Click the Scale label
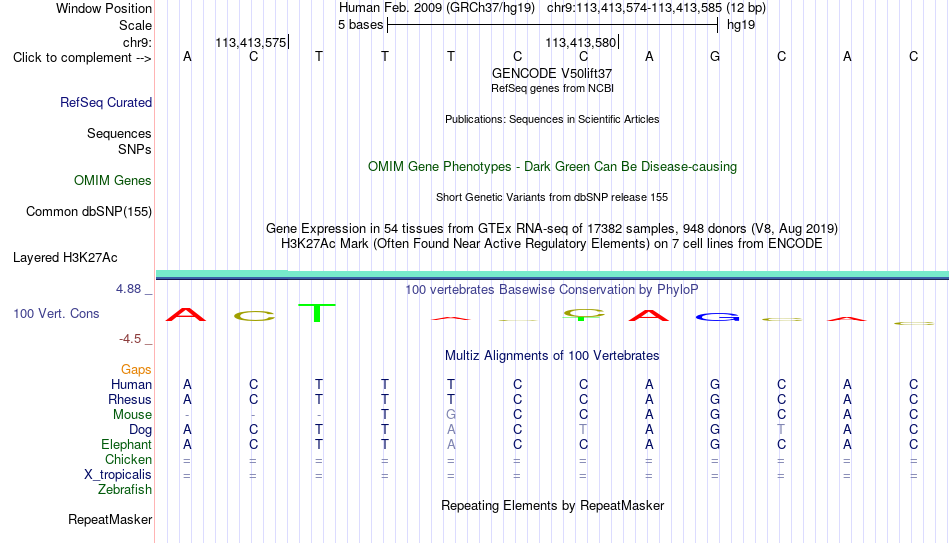 click(135, 25)
